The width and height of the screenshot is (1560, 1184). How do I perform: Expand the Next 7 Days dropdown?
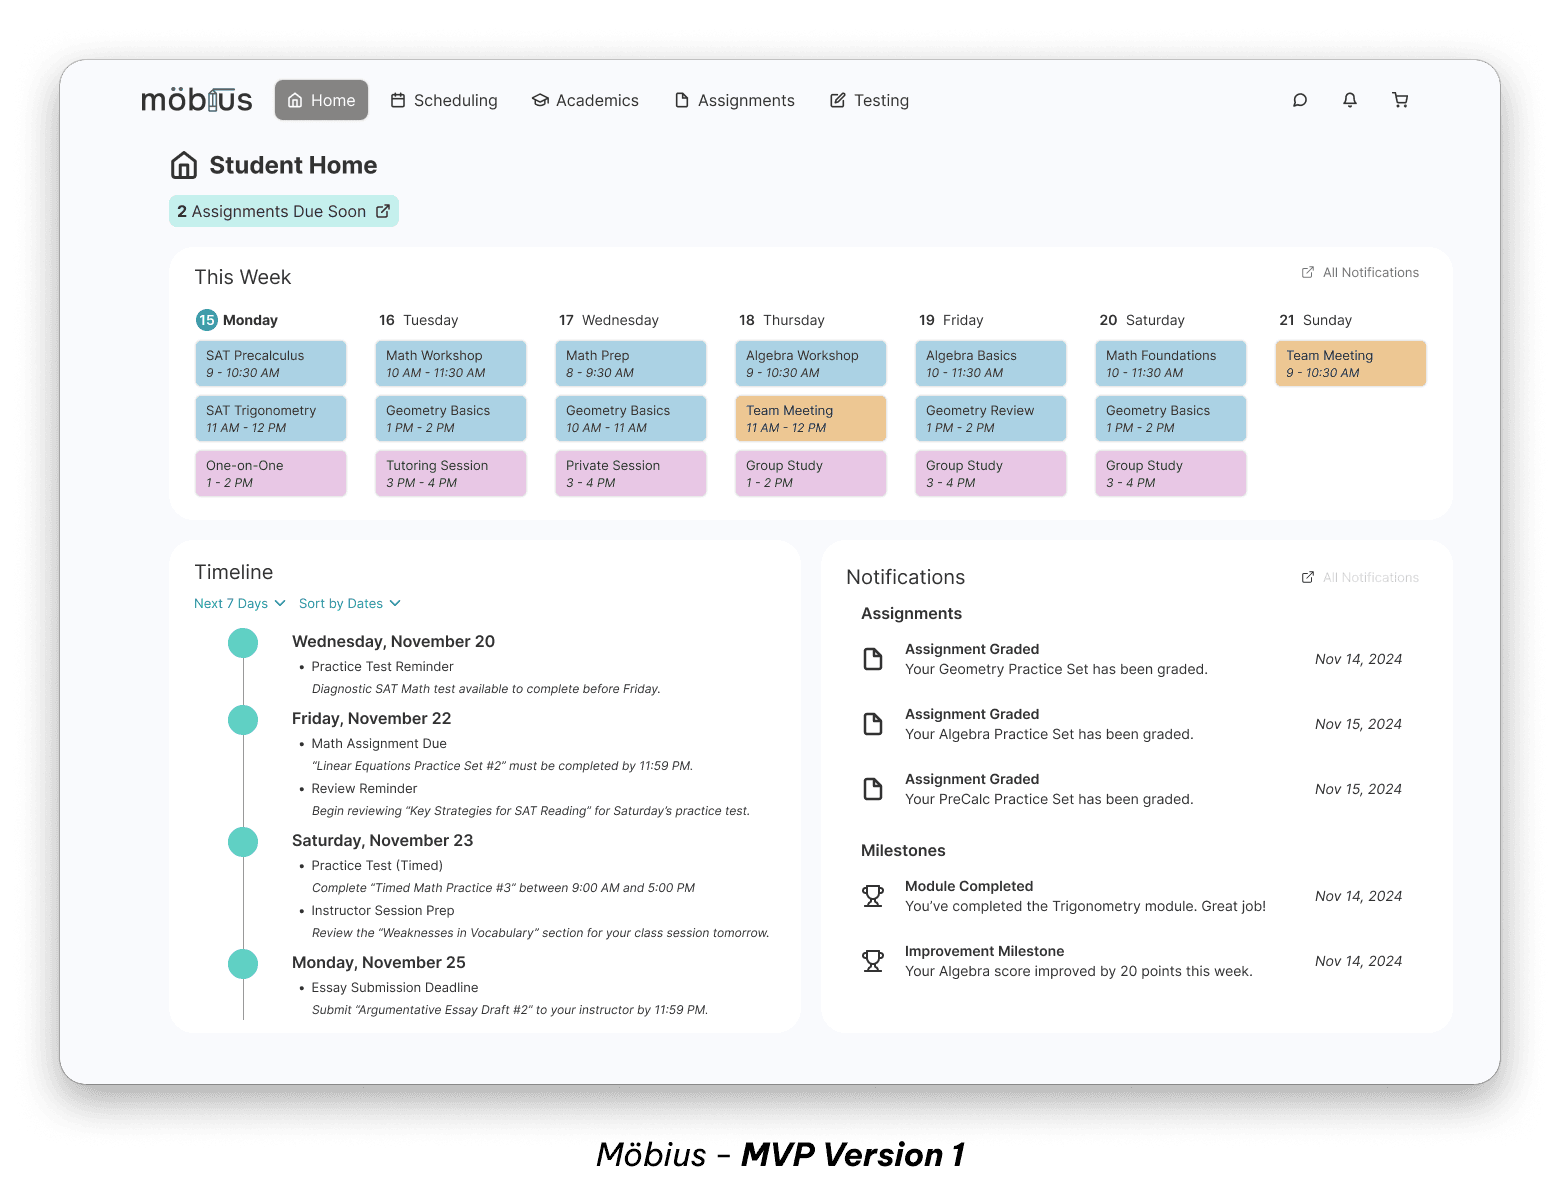point(240,603)
